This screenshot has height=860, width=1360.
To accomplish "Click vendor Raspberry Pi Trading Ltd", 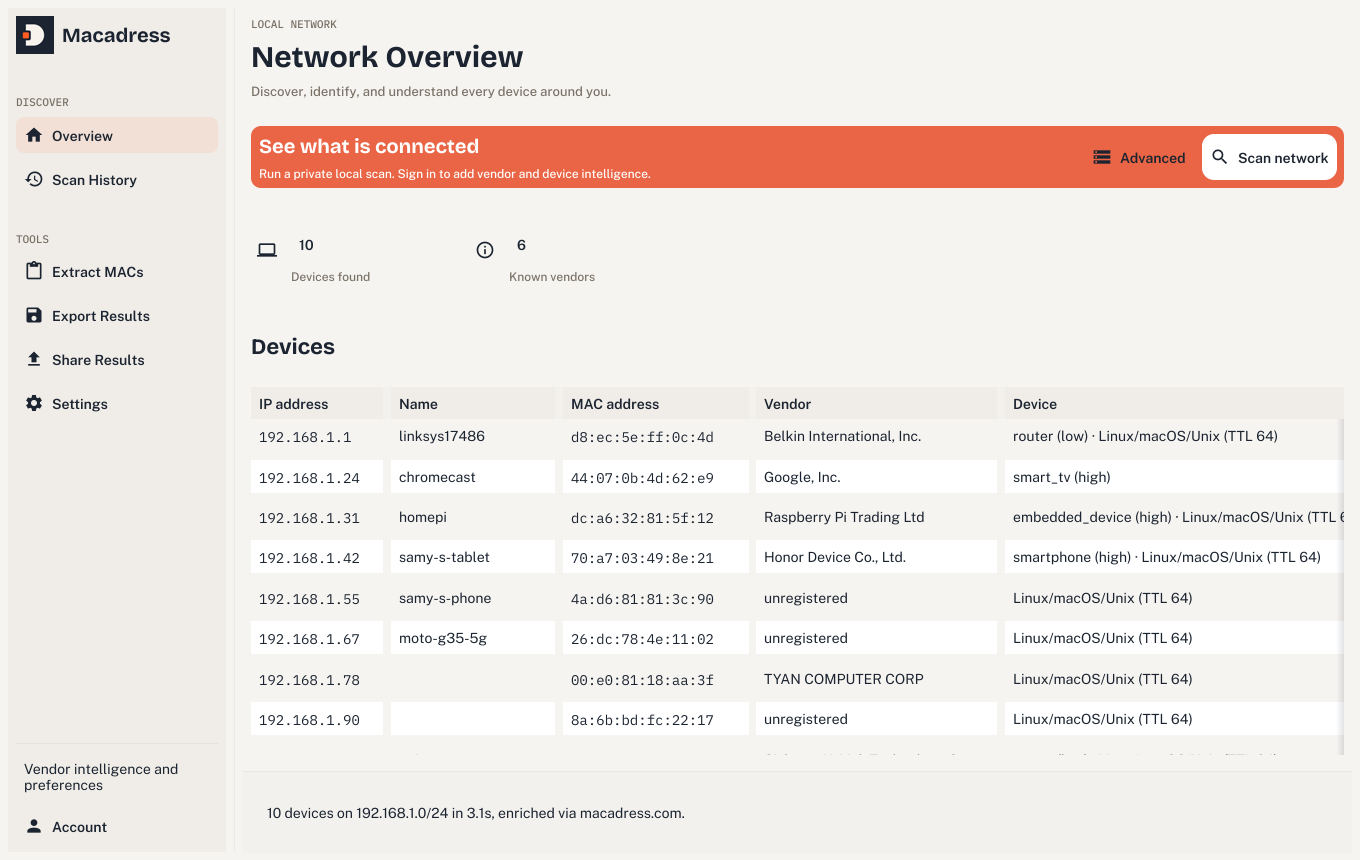I will 844,517.
